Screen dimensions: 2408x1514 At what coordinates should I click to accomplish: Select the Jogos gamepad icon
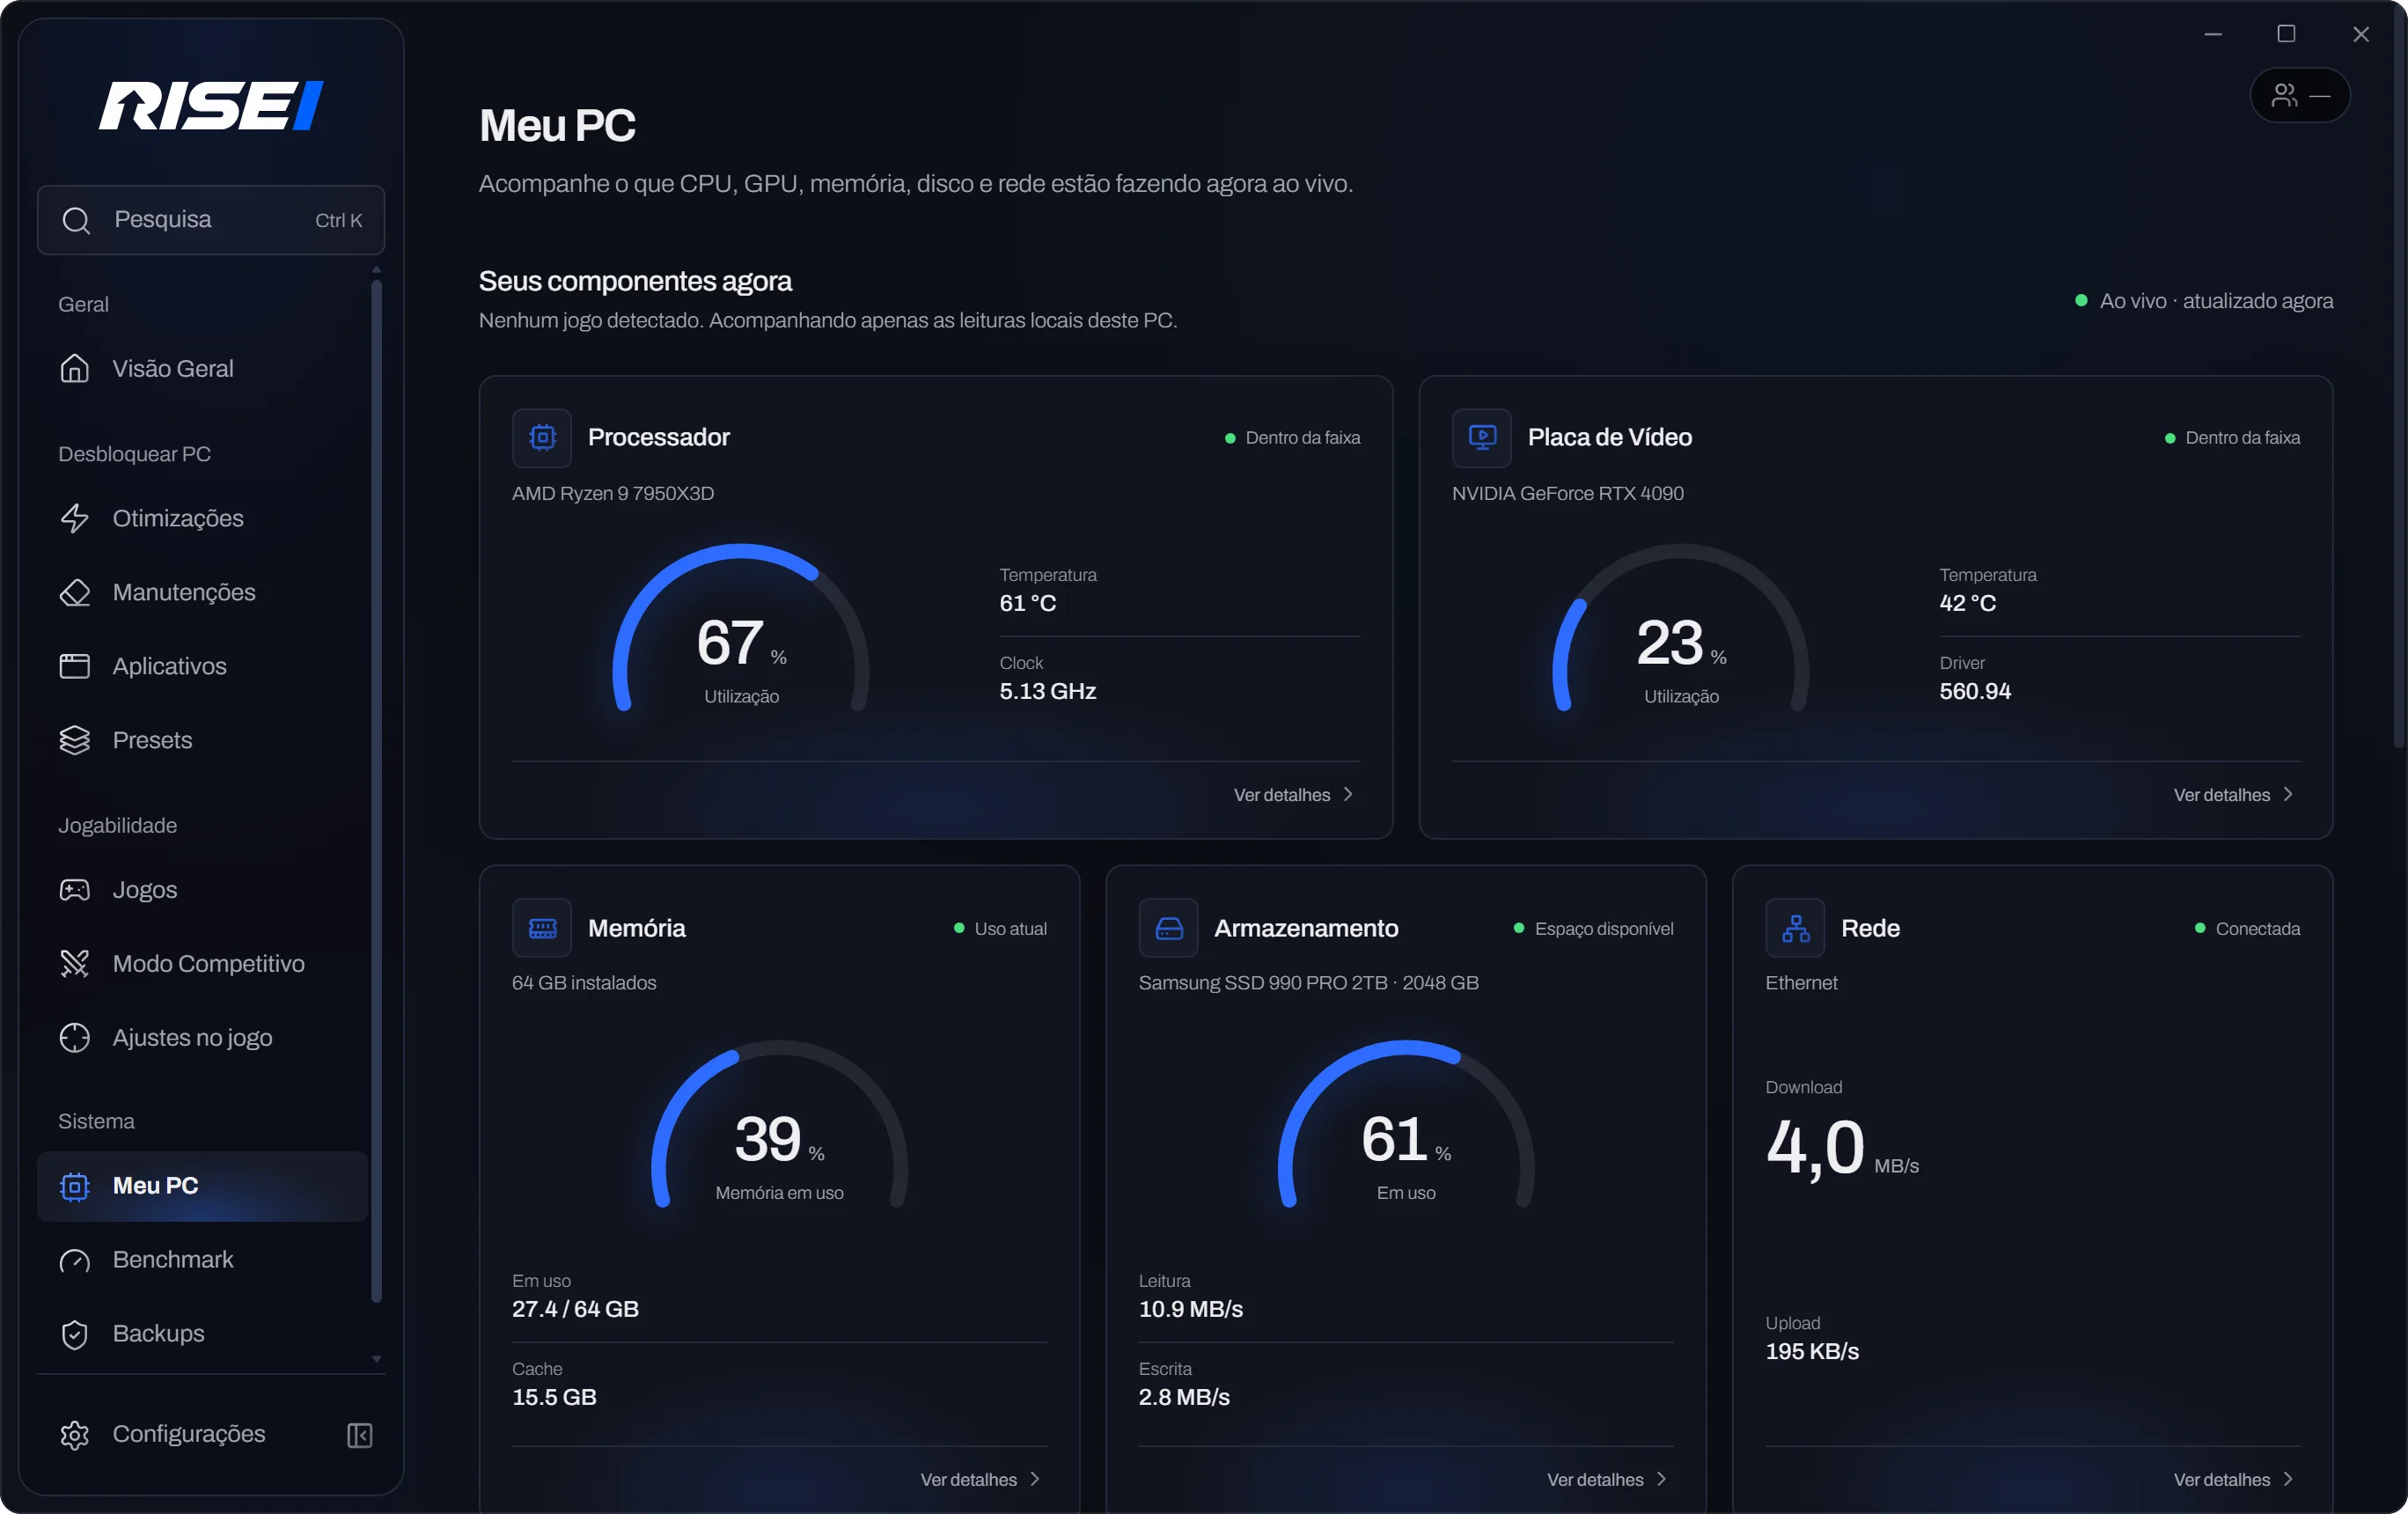coord(74,890)
